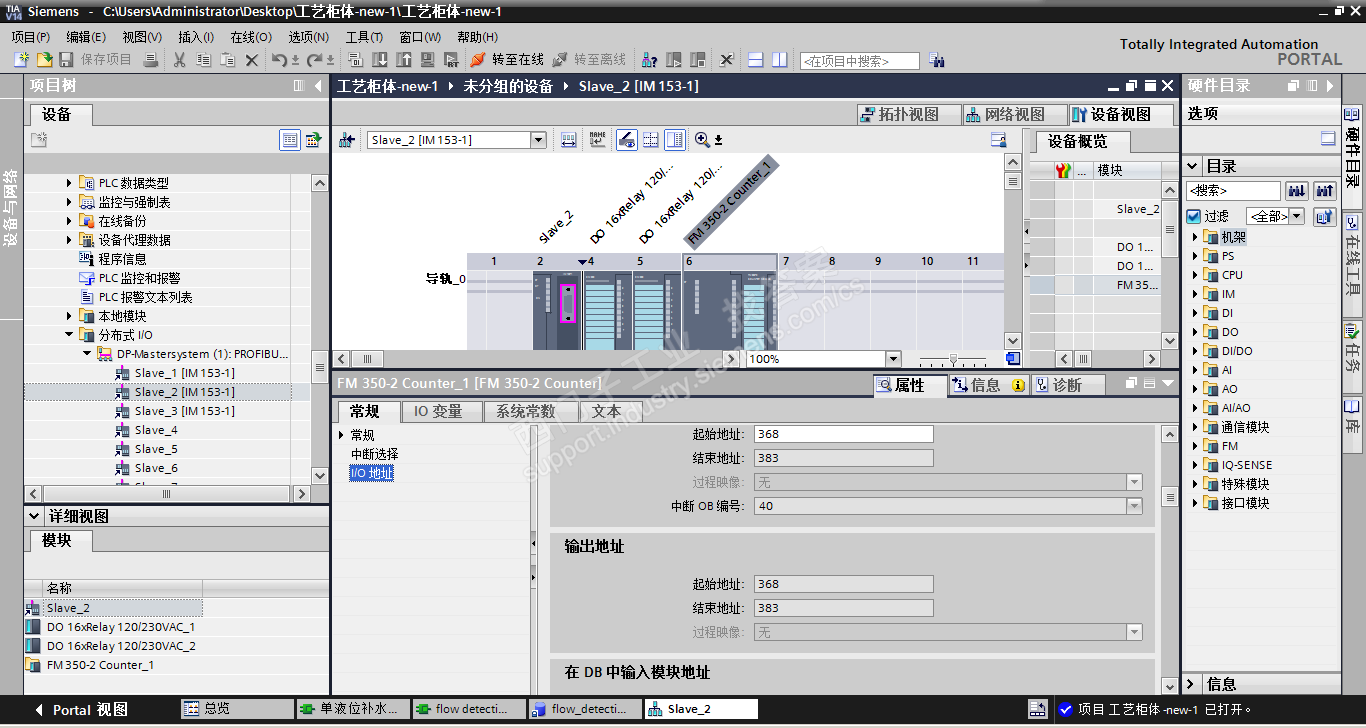Viewport: 1366px width, 728px height.
Task: Add new device icon in project tree
Action: point(39,140)
